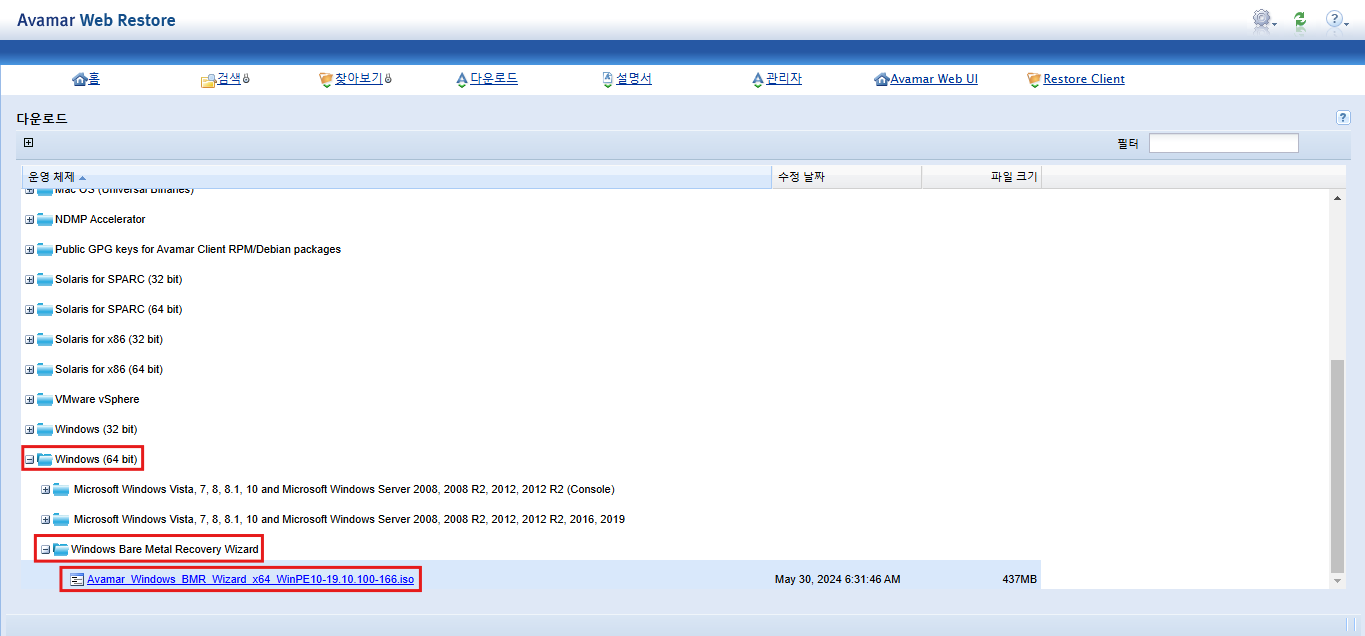Collapse the Windows (64 bit) node
Image resolution: width=1365 pixels, height=636 pixels.
tap(30, 460)
